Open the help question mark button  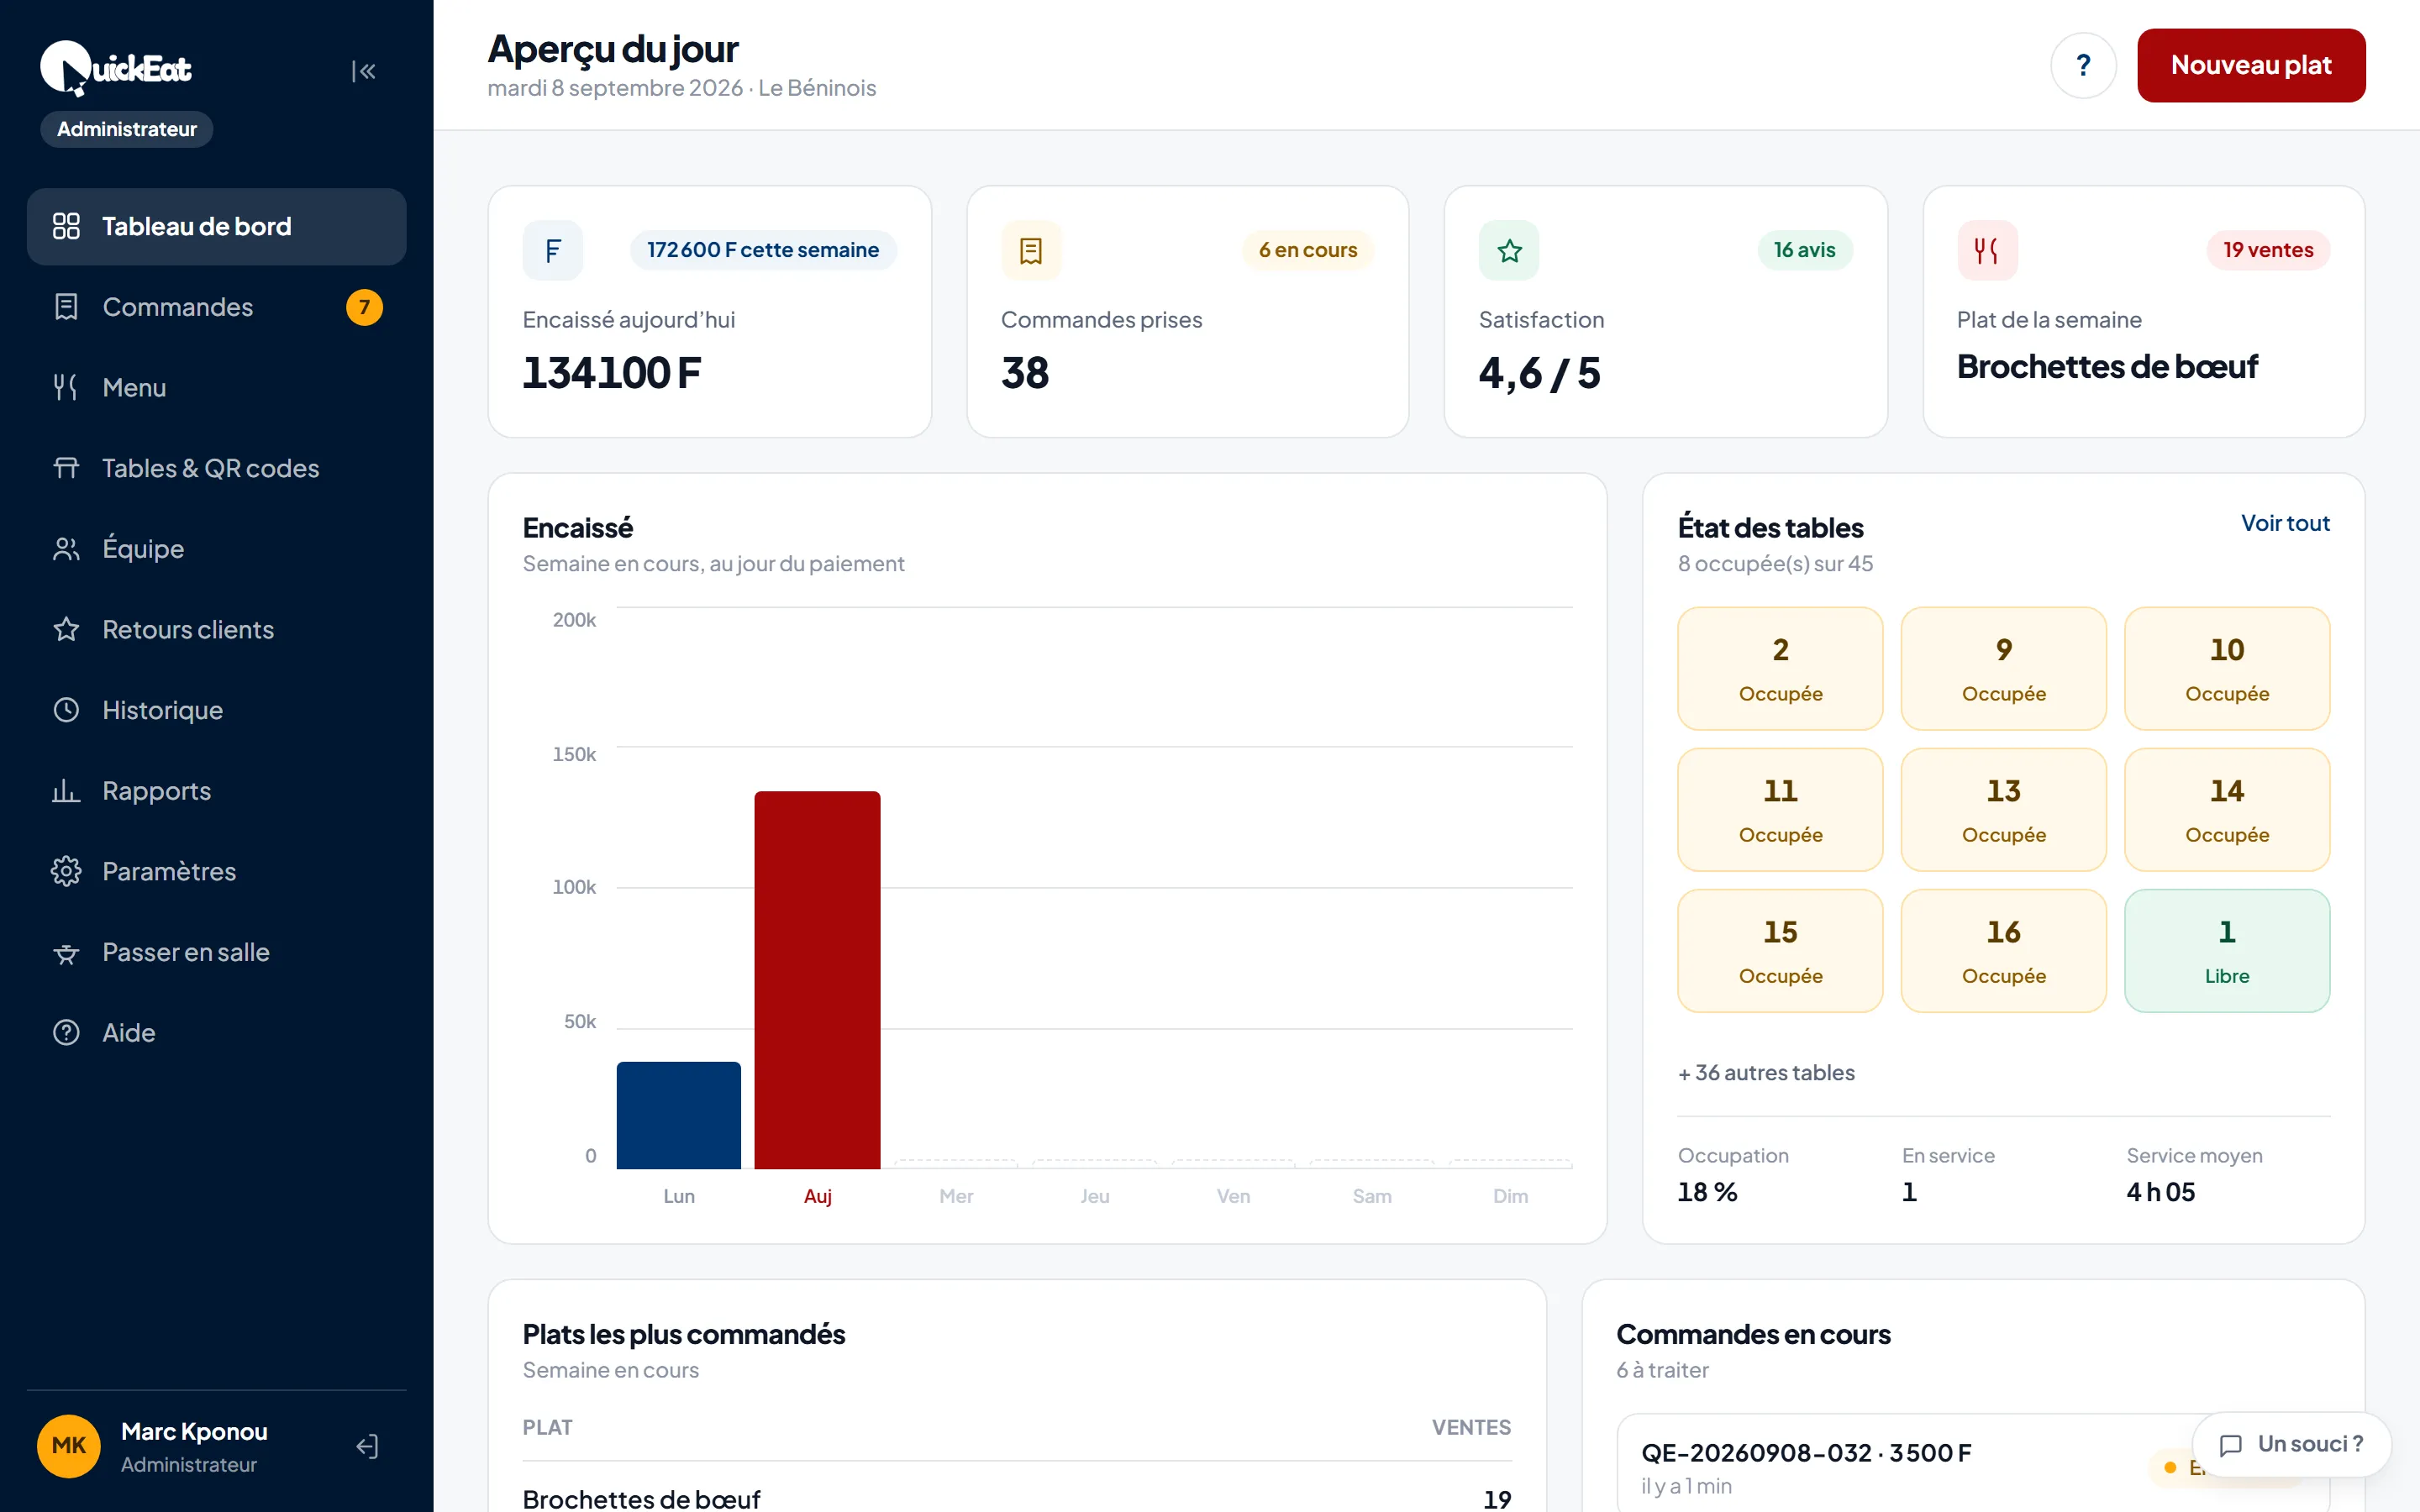[x=2083, y=66]
